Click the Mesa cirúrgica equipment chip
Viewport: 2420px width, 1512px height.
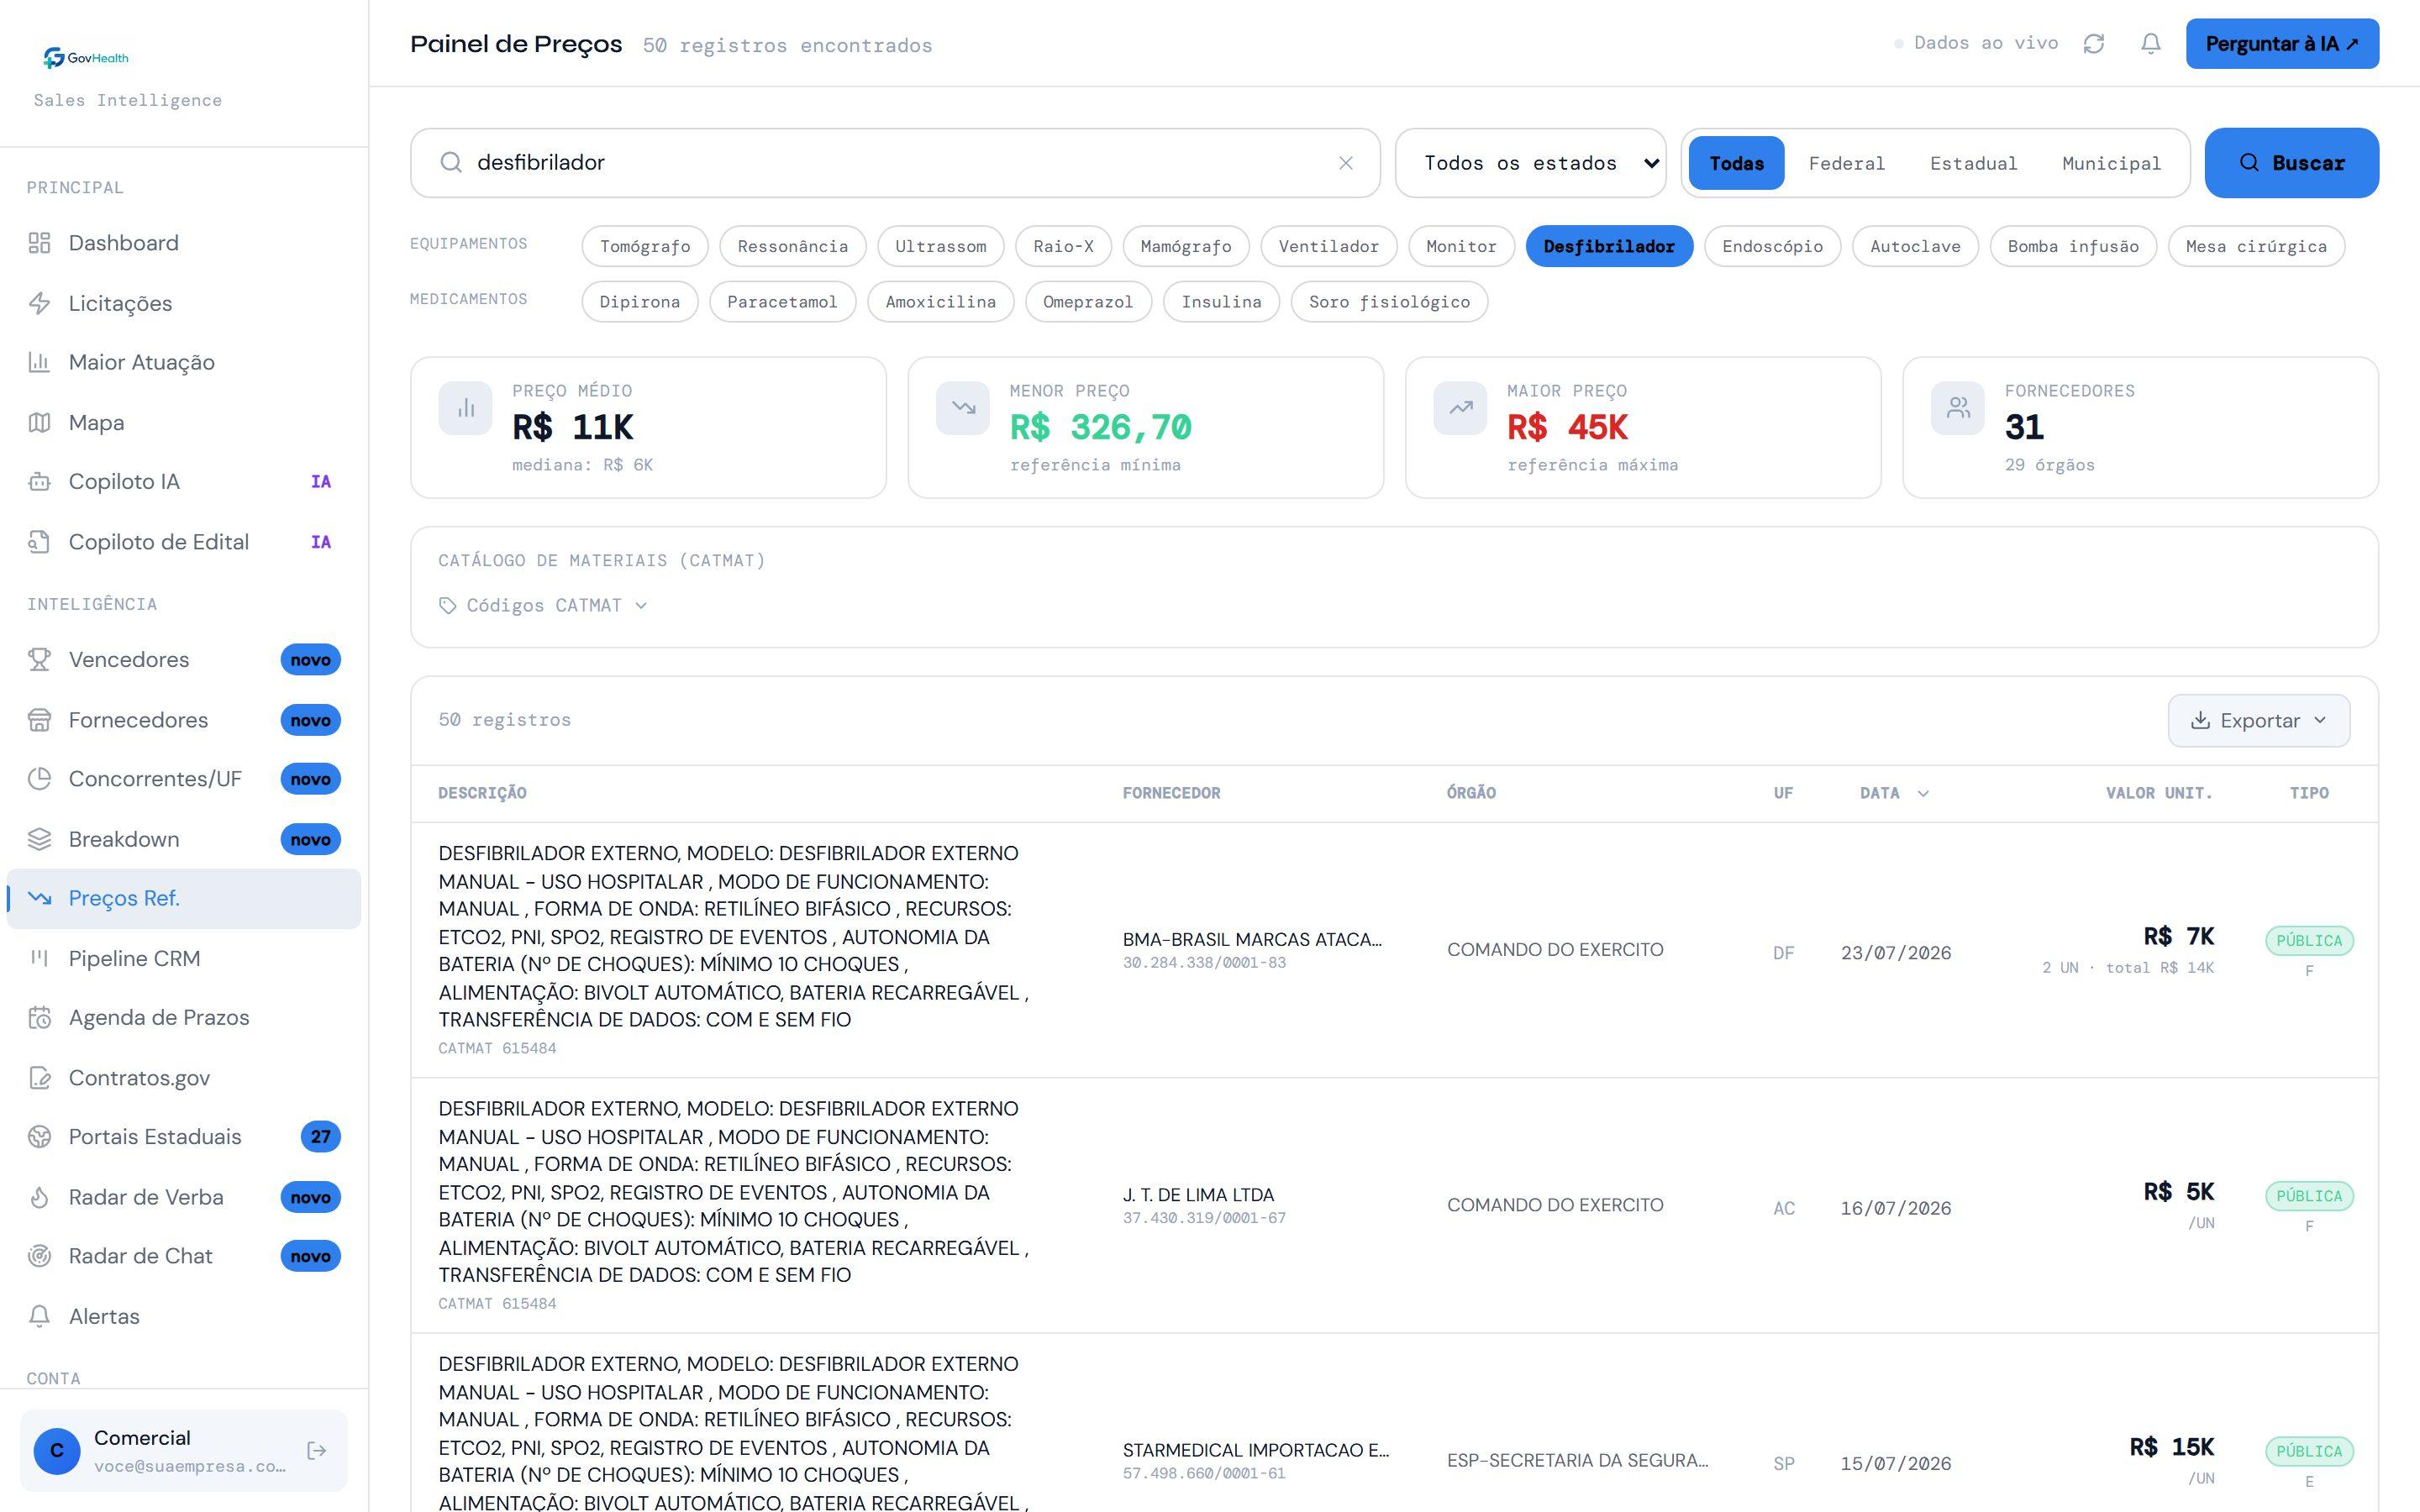click(2256, 246)
